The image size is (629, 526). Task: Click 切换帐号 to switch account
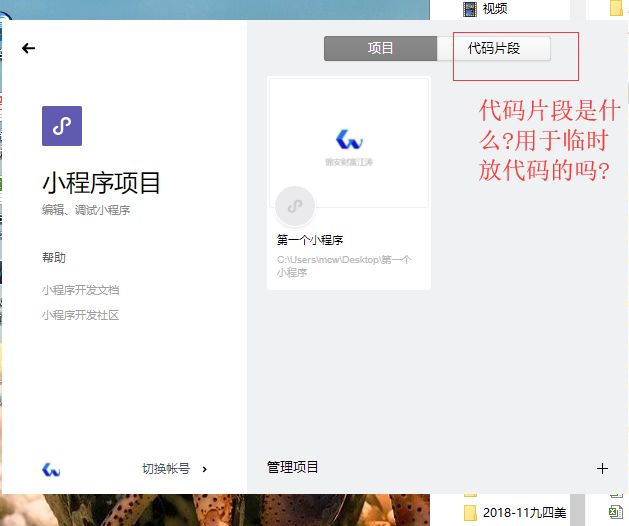pos(166,469)
